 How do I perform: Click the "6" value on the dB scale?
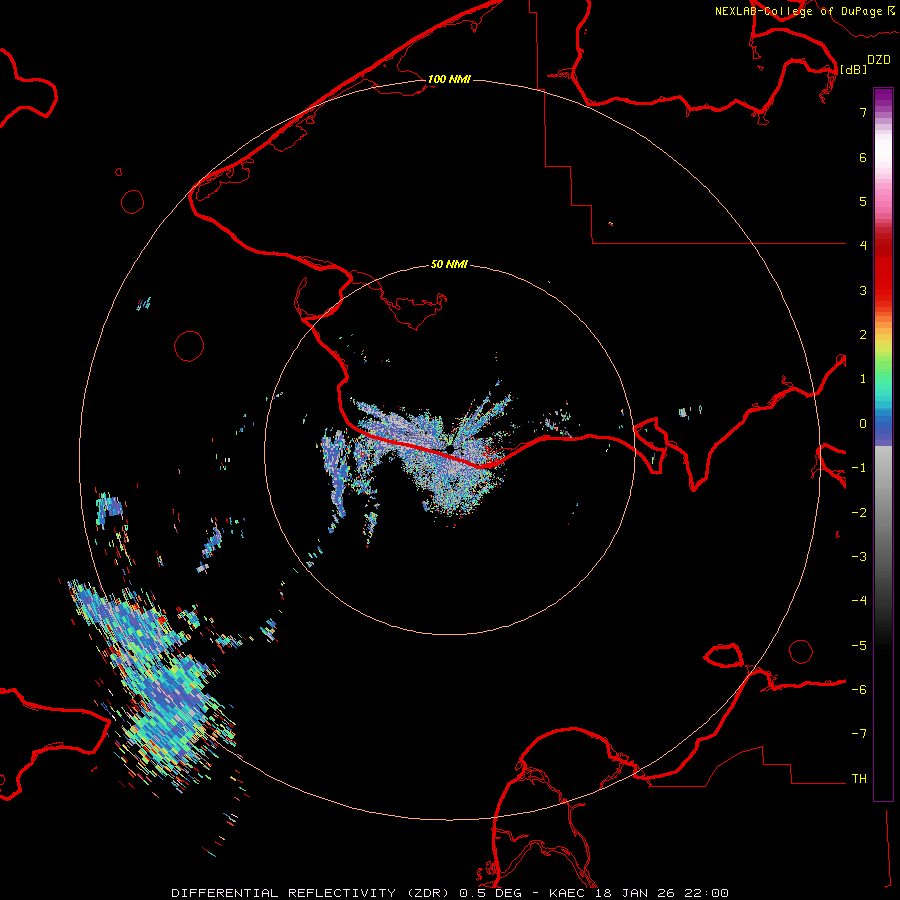pos(863,157)
